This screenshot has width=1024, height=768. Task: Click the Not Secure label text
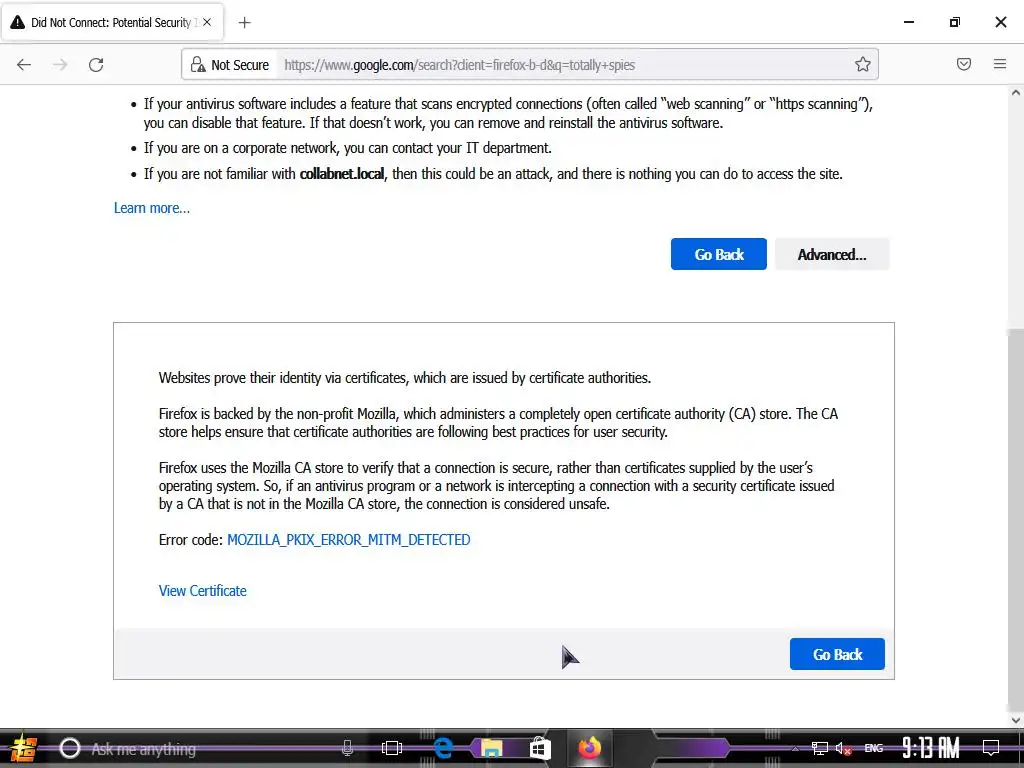240,65
